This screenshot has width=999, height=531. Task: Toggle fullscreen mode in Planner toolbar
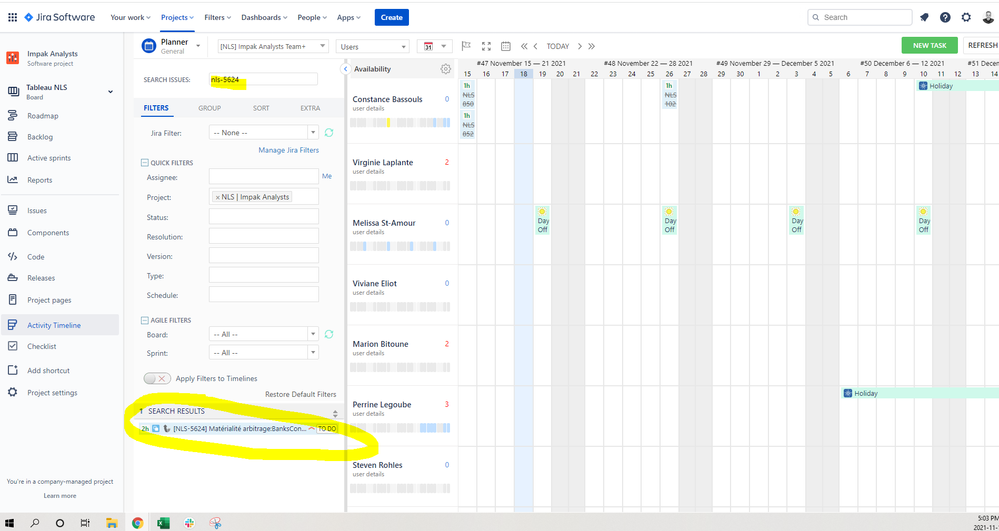click(x=486, y=46)
